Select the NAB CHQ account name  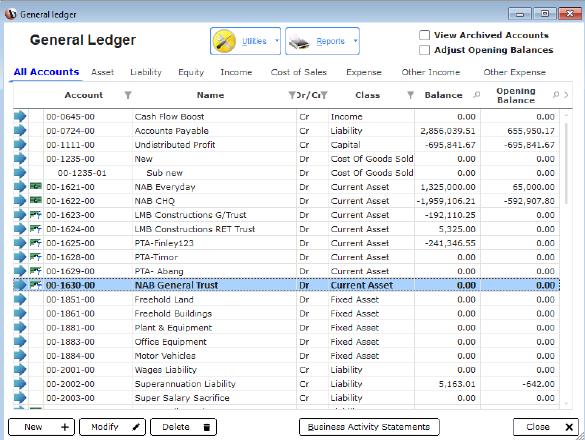point(154,201)
